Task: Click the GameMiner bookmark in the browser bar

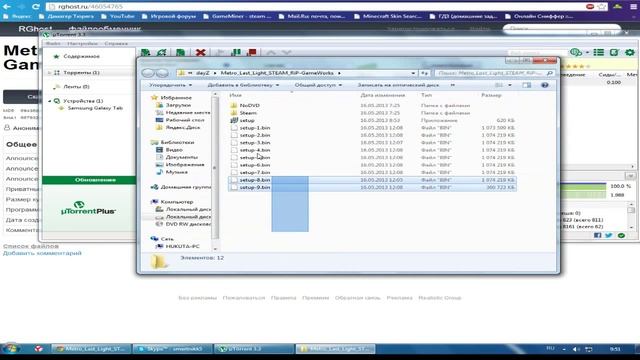Action: click(x=237, y=16)
